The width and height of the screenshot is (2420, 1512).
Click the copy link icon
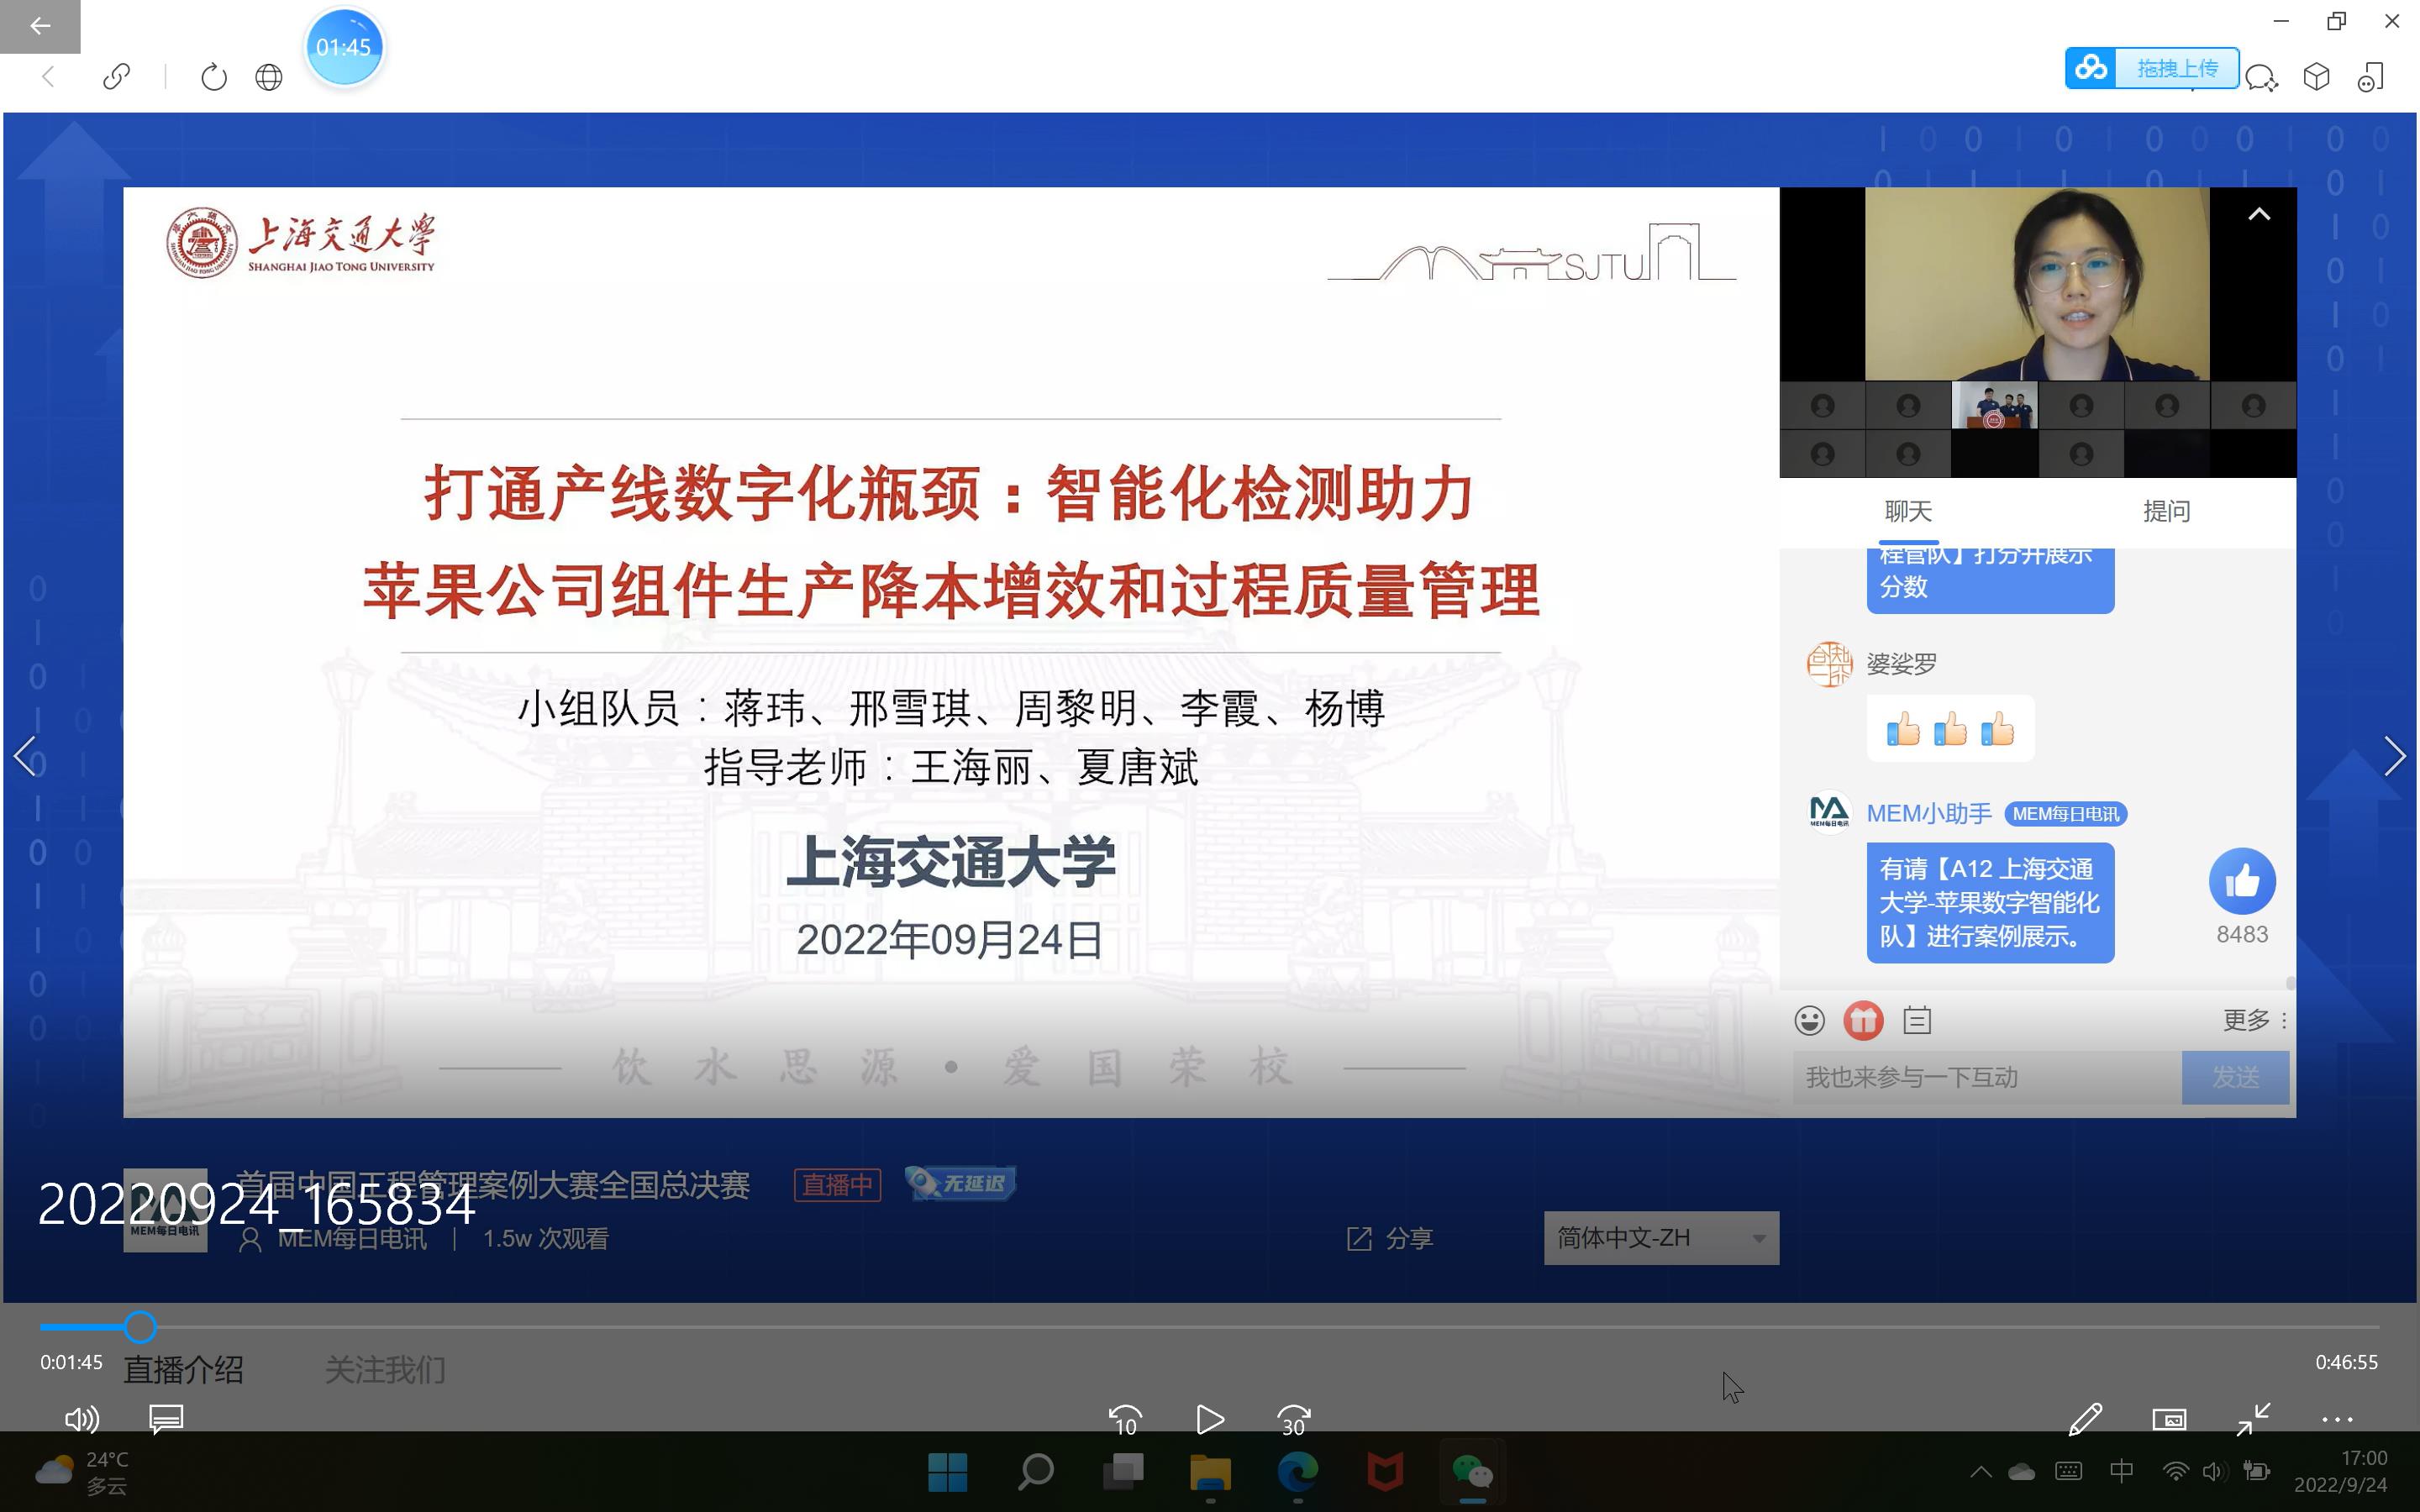[x=116, y=77]
